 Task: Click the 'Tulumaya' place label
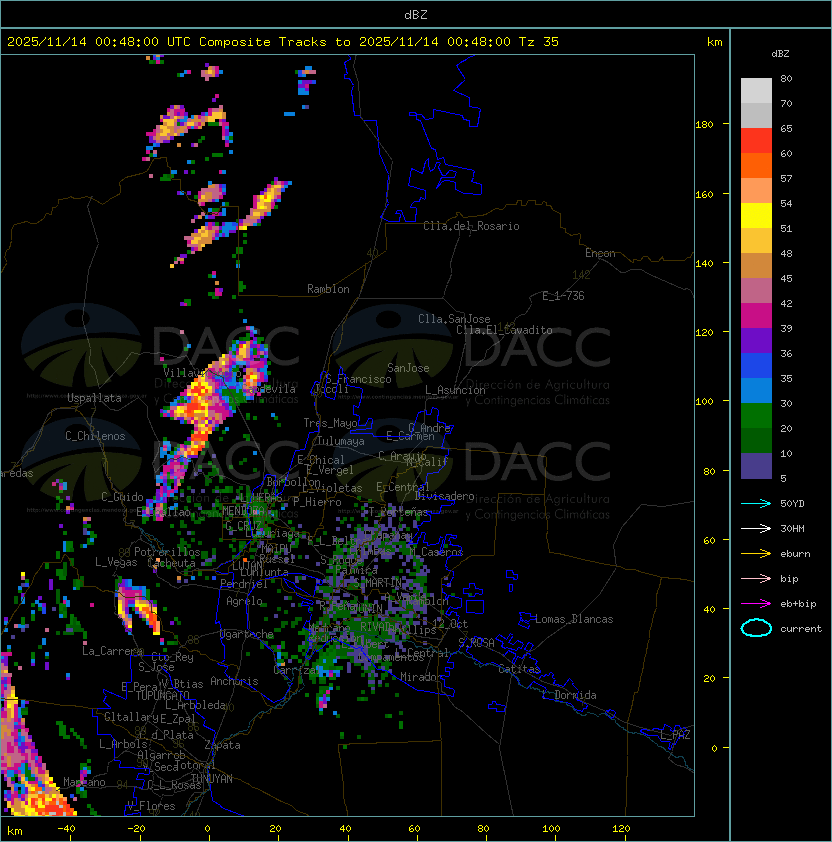[341, 441]
